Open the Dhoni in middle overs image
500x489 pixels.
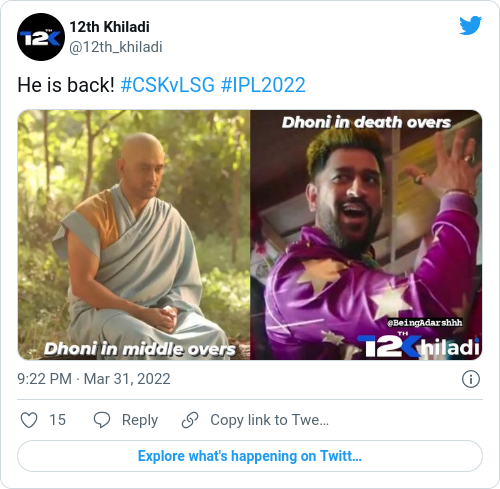134,235
